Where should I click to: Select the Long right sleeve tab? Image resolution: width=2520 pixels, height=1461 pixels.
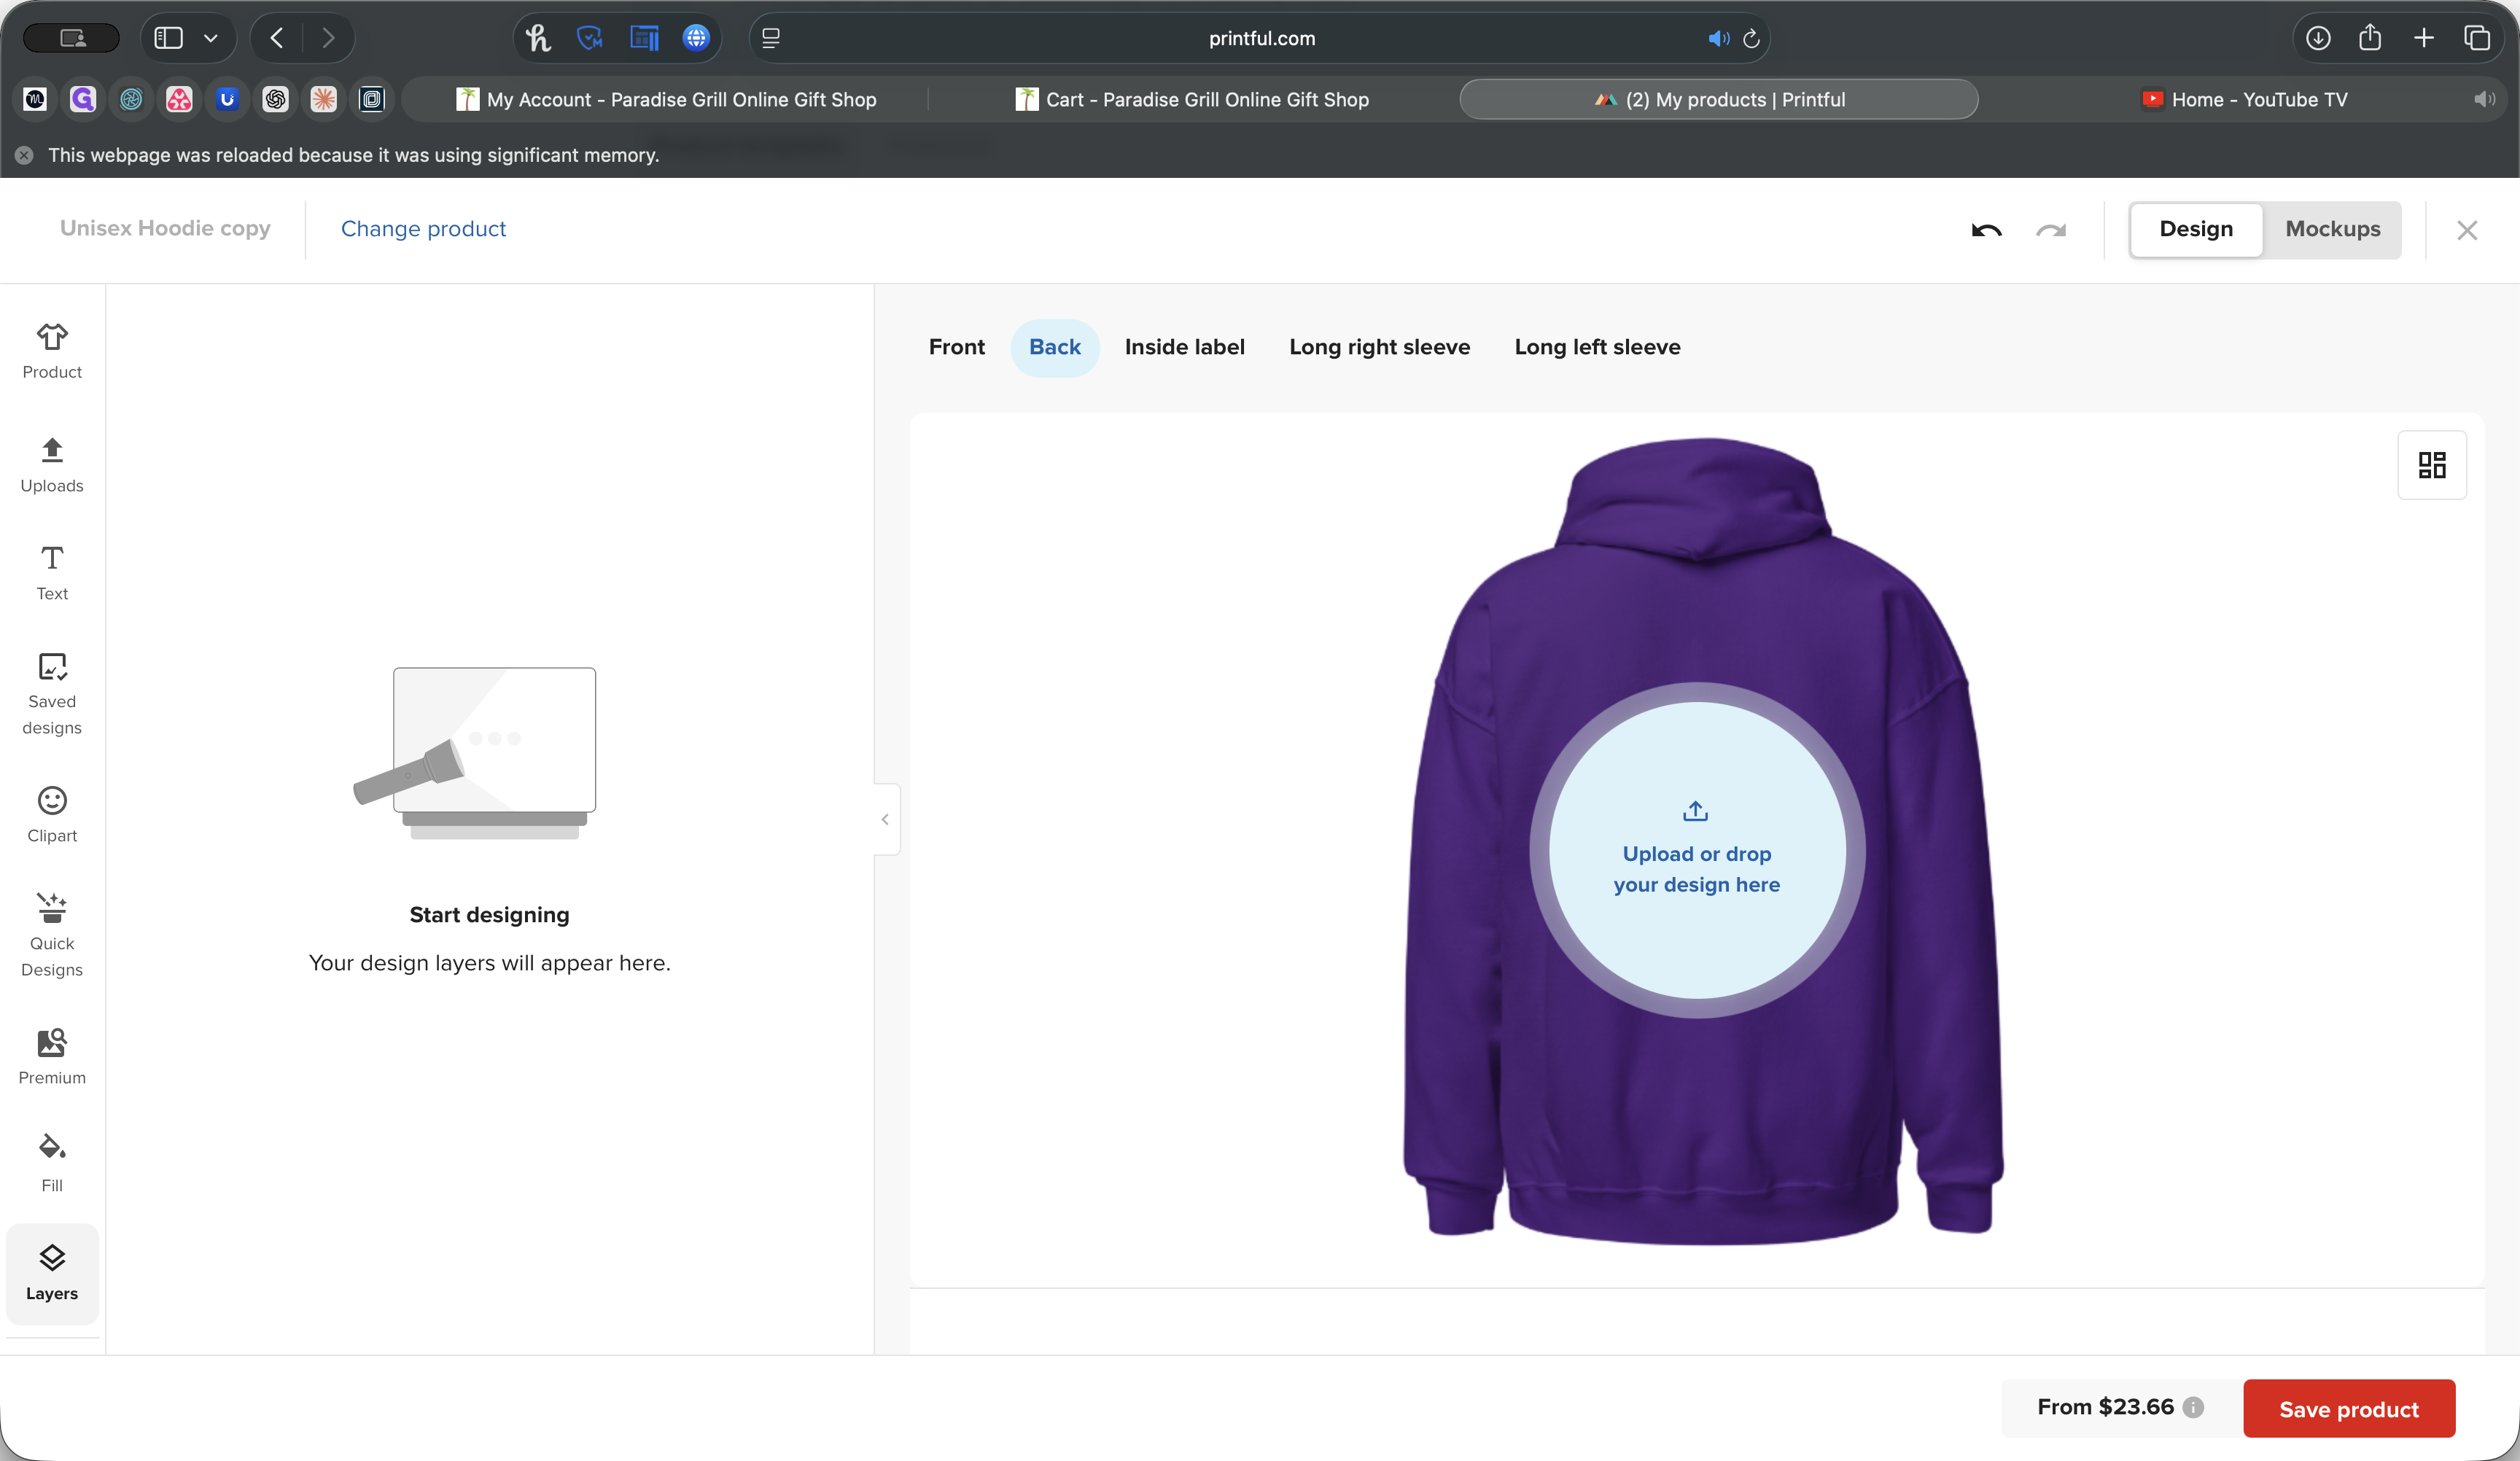point(1379,347)
